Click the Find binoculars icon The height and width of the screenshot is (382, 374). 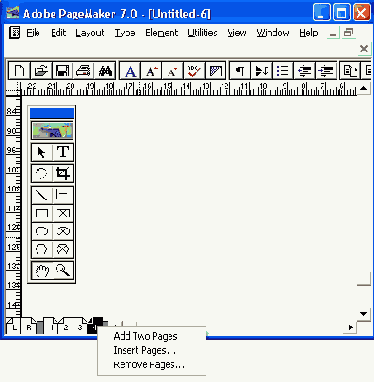tap(105, 71)
